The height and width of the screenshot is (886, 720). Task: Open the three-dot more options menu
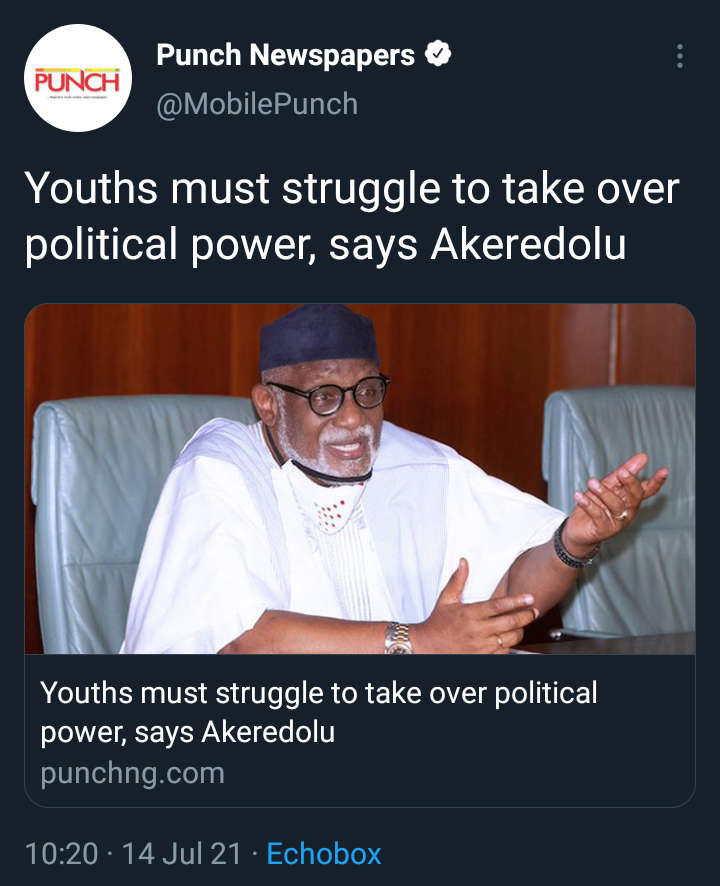[679, 56]
